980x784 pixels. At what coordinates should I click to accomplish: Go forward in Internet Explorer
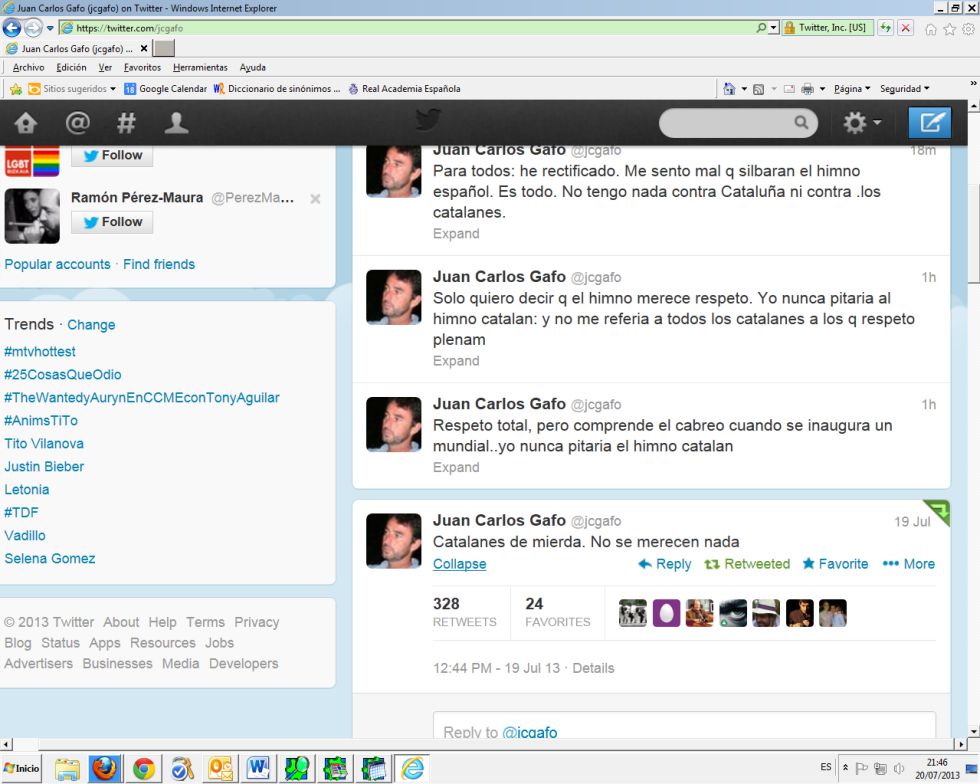33,28
